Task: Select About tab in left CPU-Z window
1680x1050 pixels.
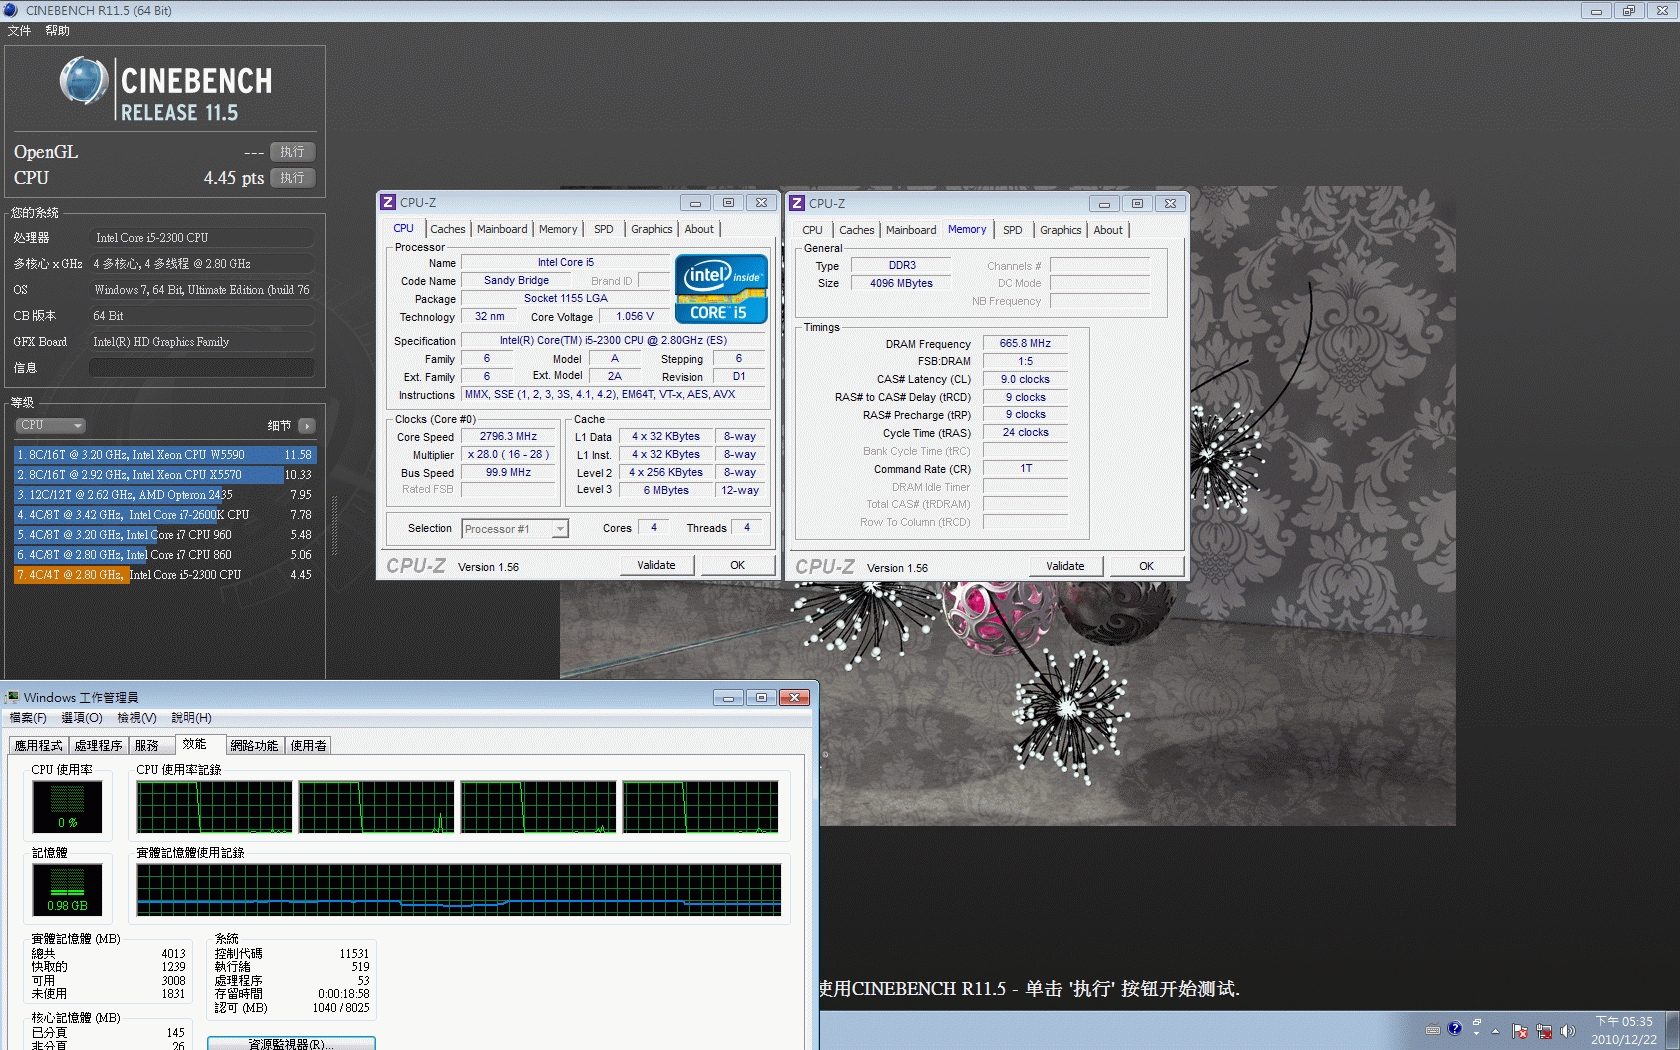Action: [x=699, y=229]
